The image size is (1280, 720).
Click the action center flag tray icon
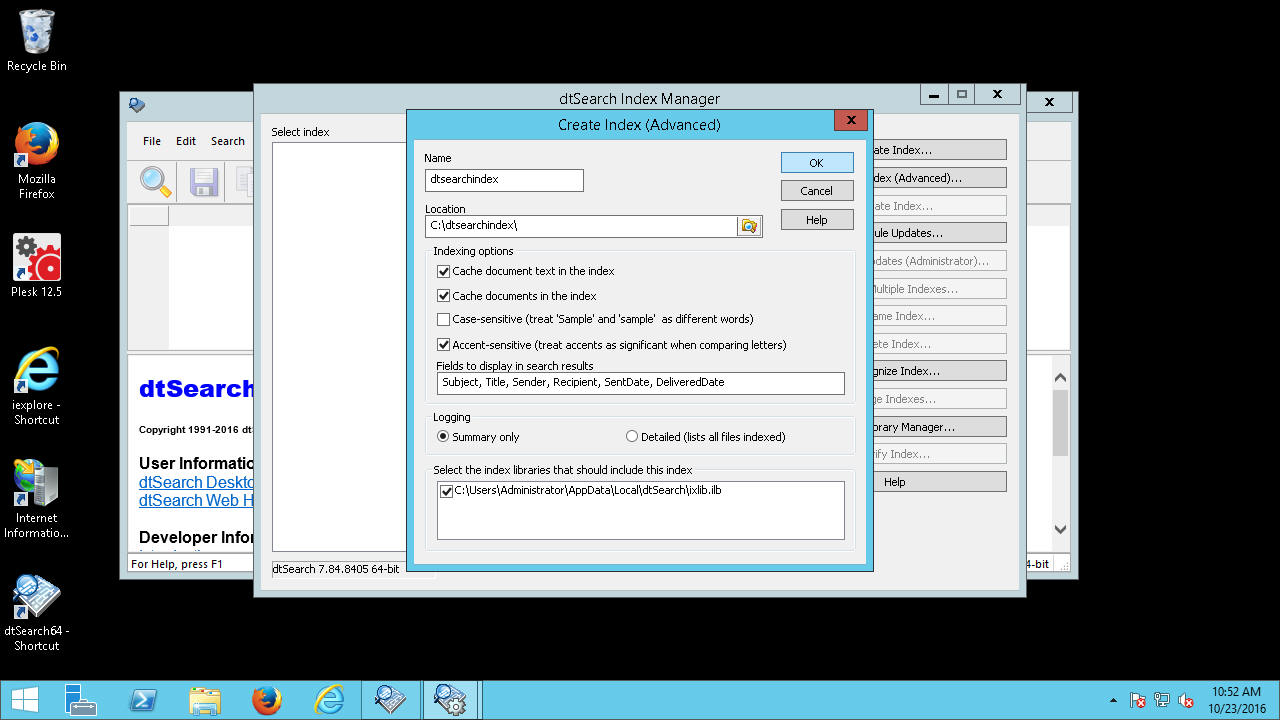click(1138, 700)
